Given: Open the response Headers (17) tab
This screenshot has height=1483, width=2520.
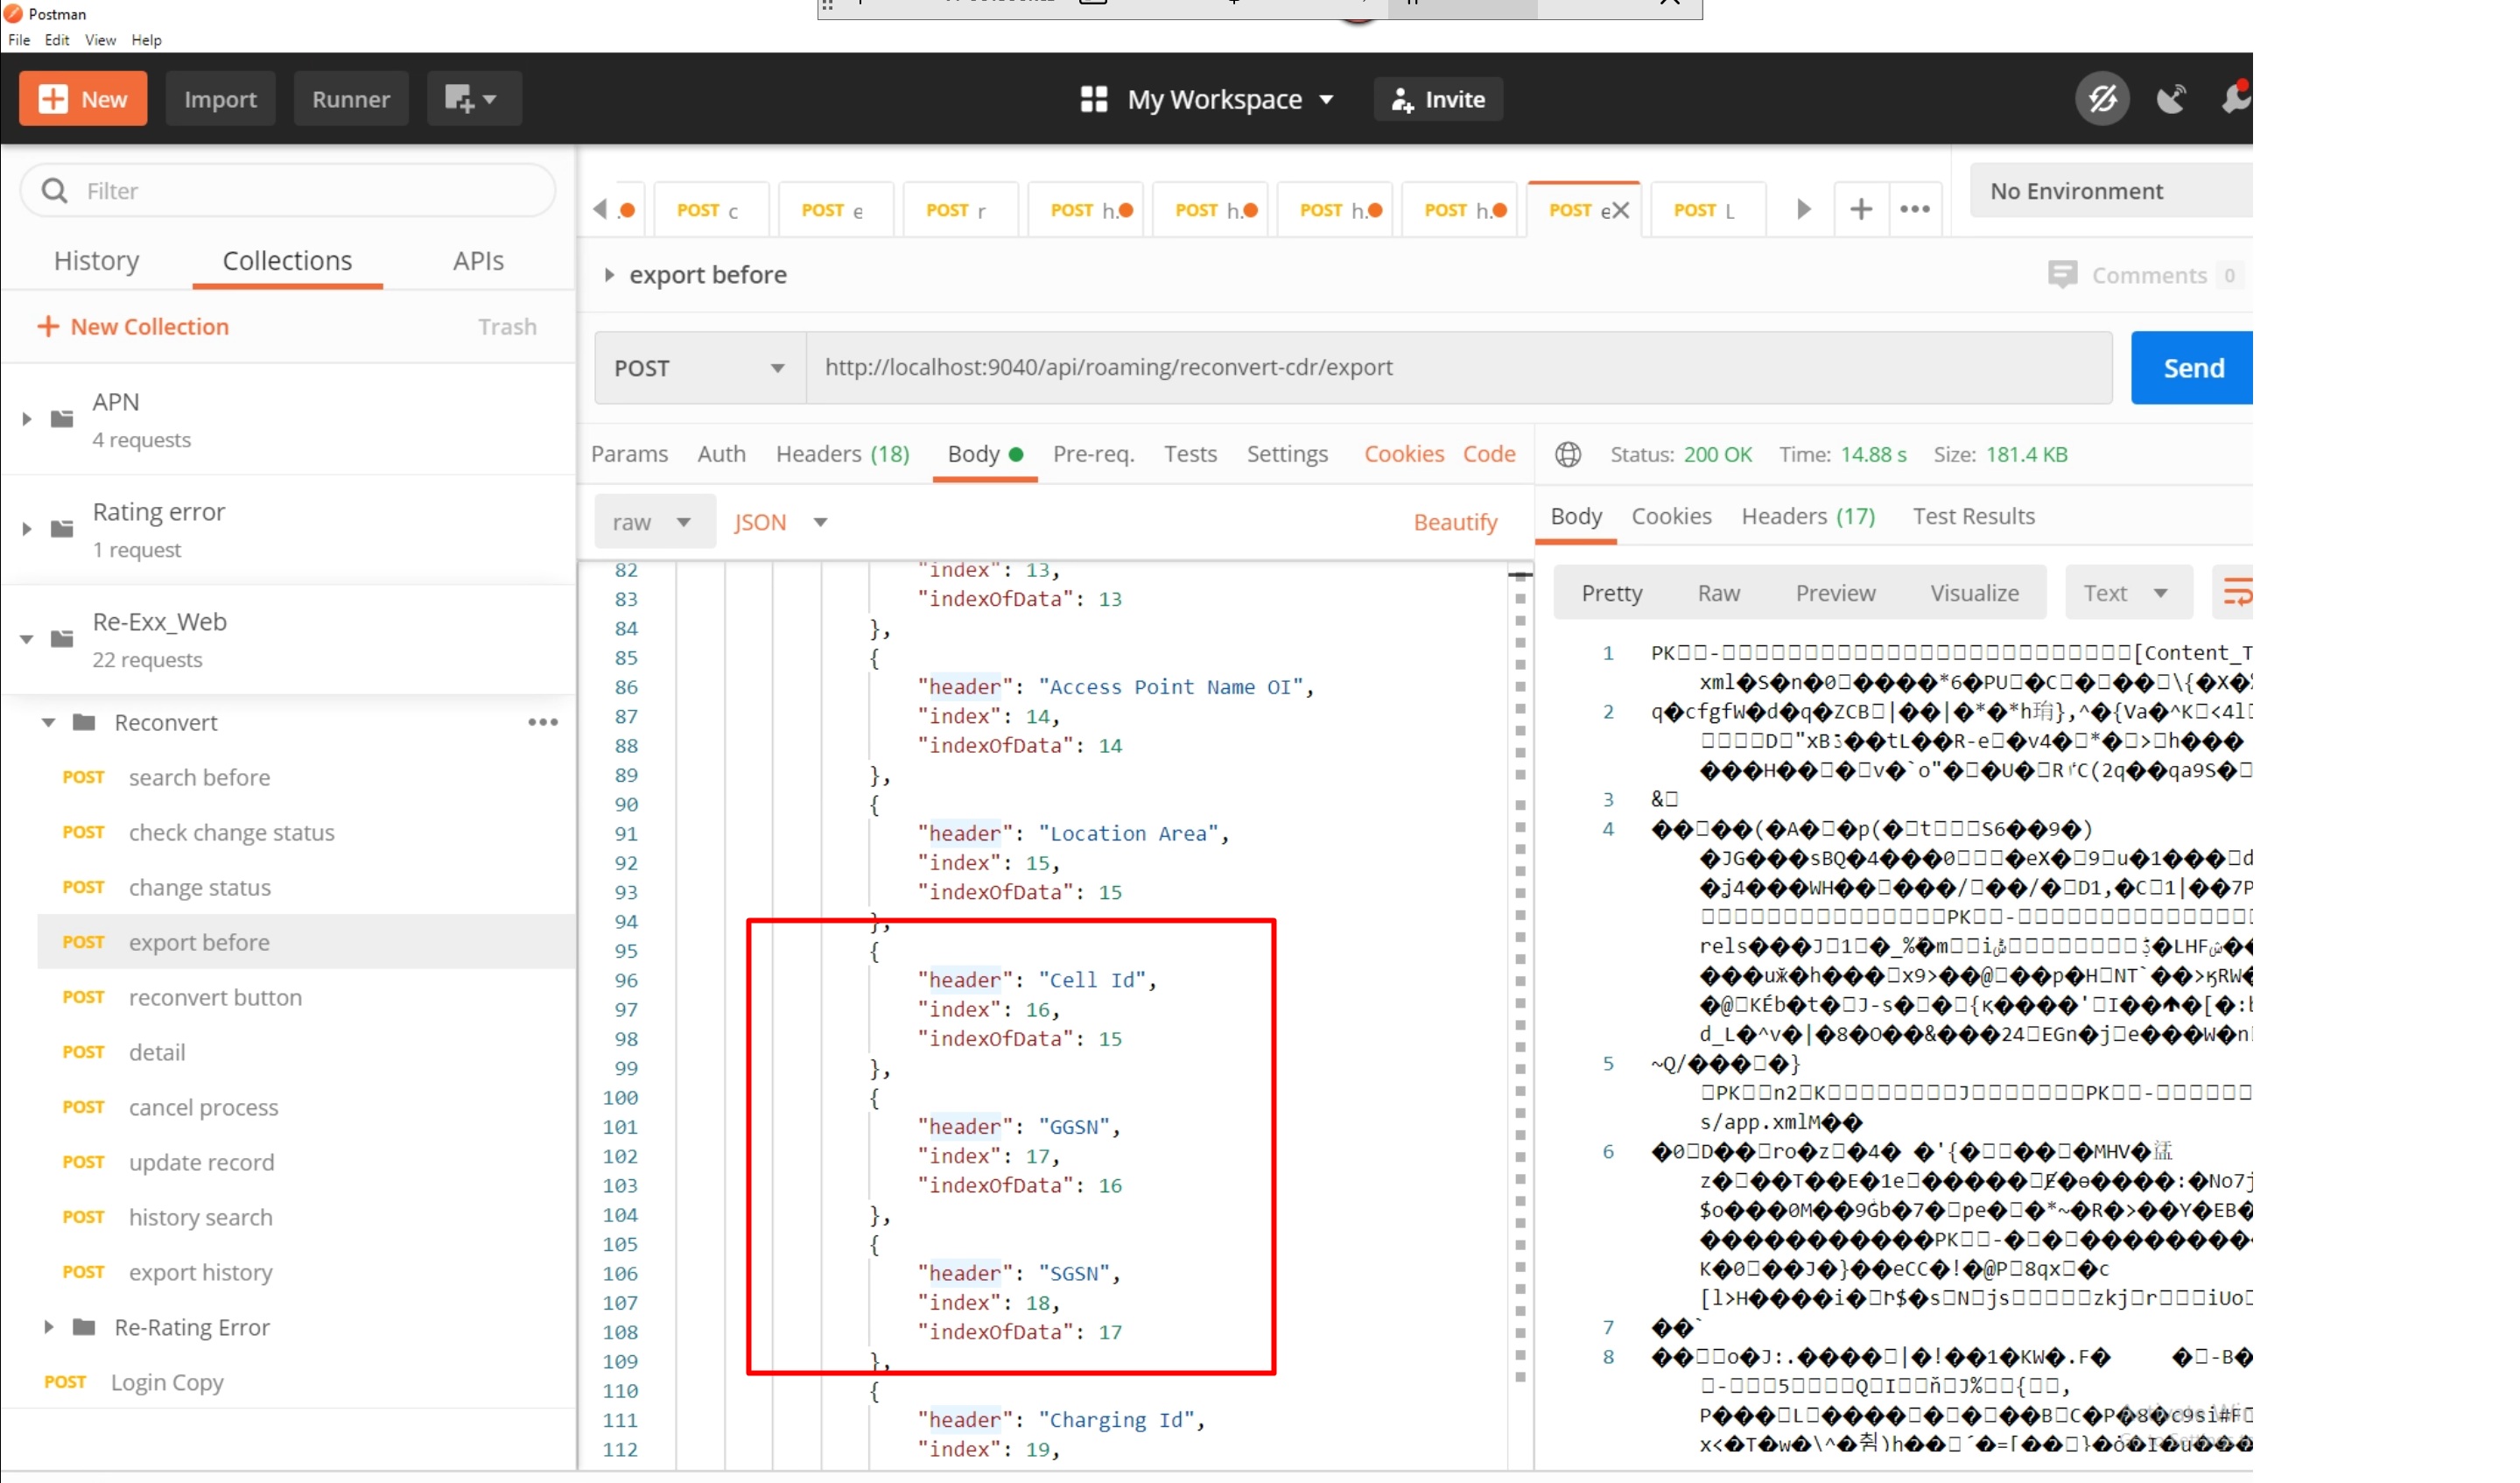Looking at the screenshot, I should tap(1807, 516).
